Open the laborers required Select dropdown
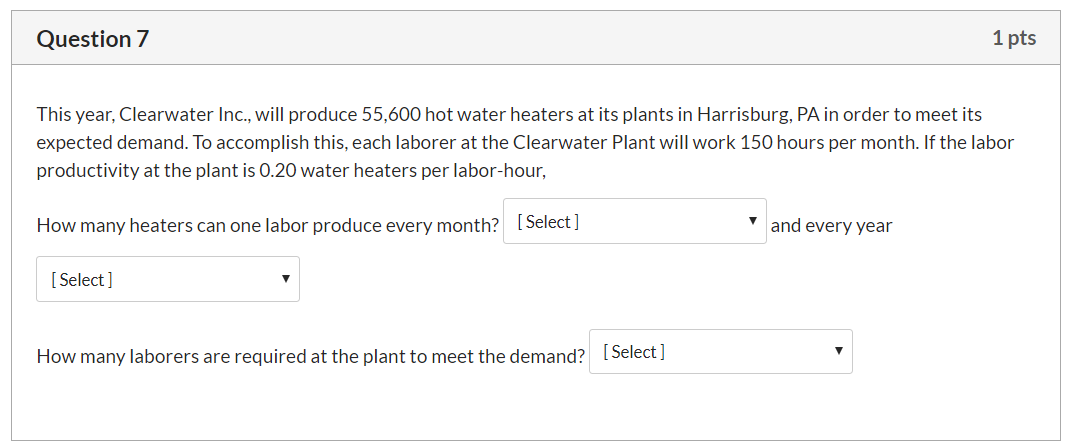This screenshot has height=447, width=1069. coord(721,352)
